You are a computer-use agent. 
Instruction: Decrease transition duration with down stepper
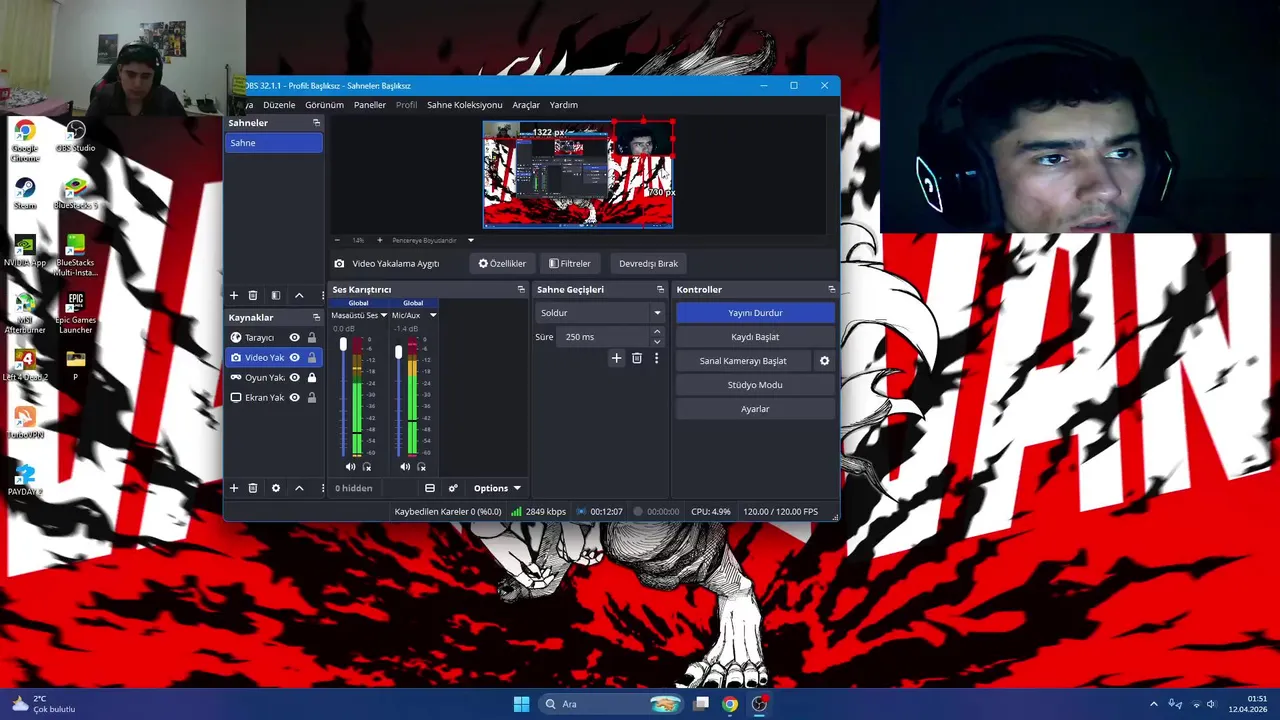click(x=657, y=342)
